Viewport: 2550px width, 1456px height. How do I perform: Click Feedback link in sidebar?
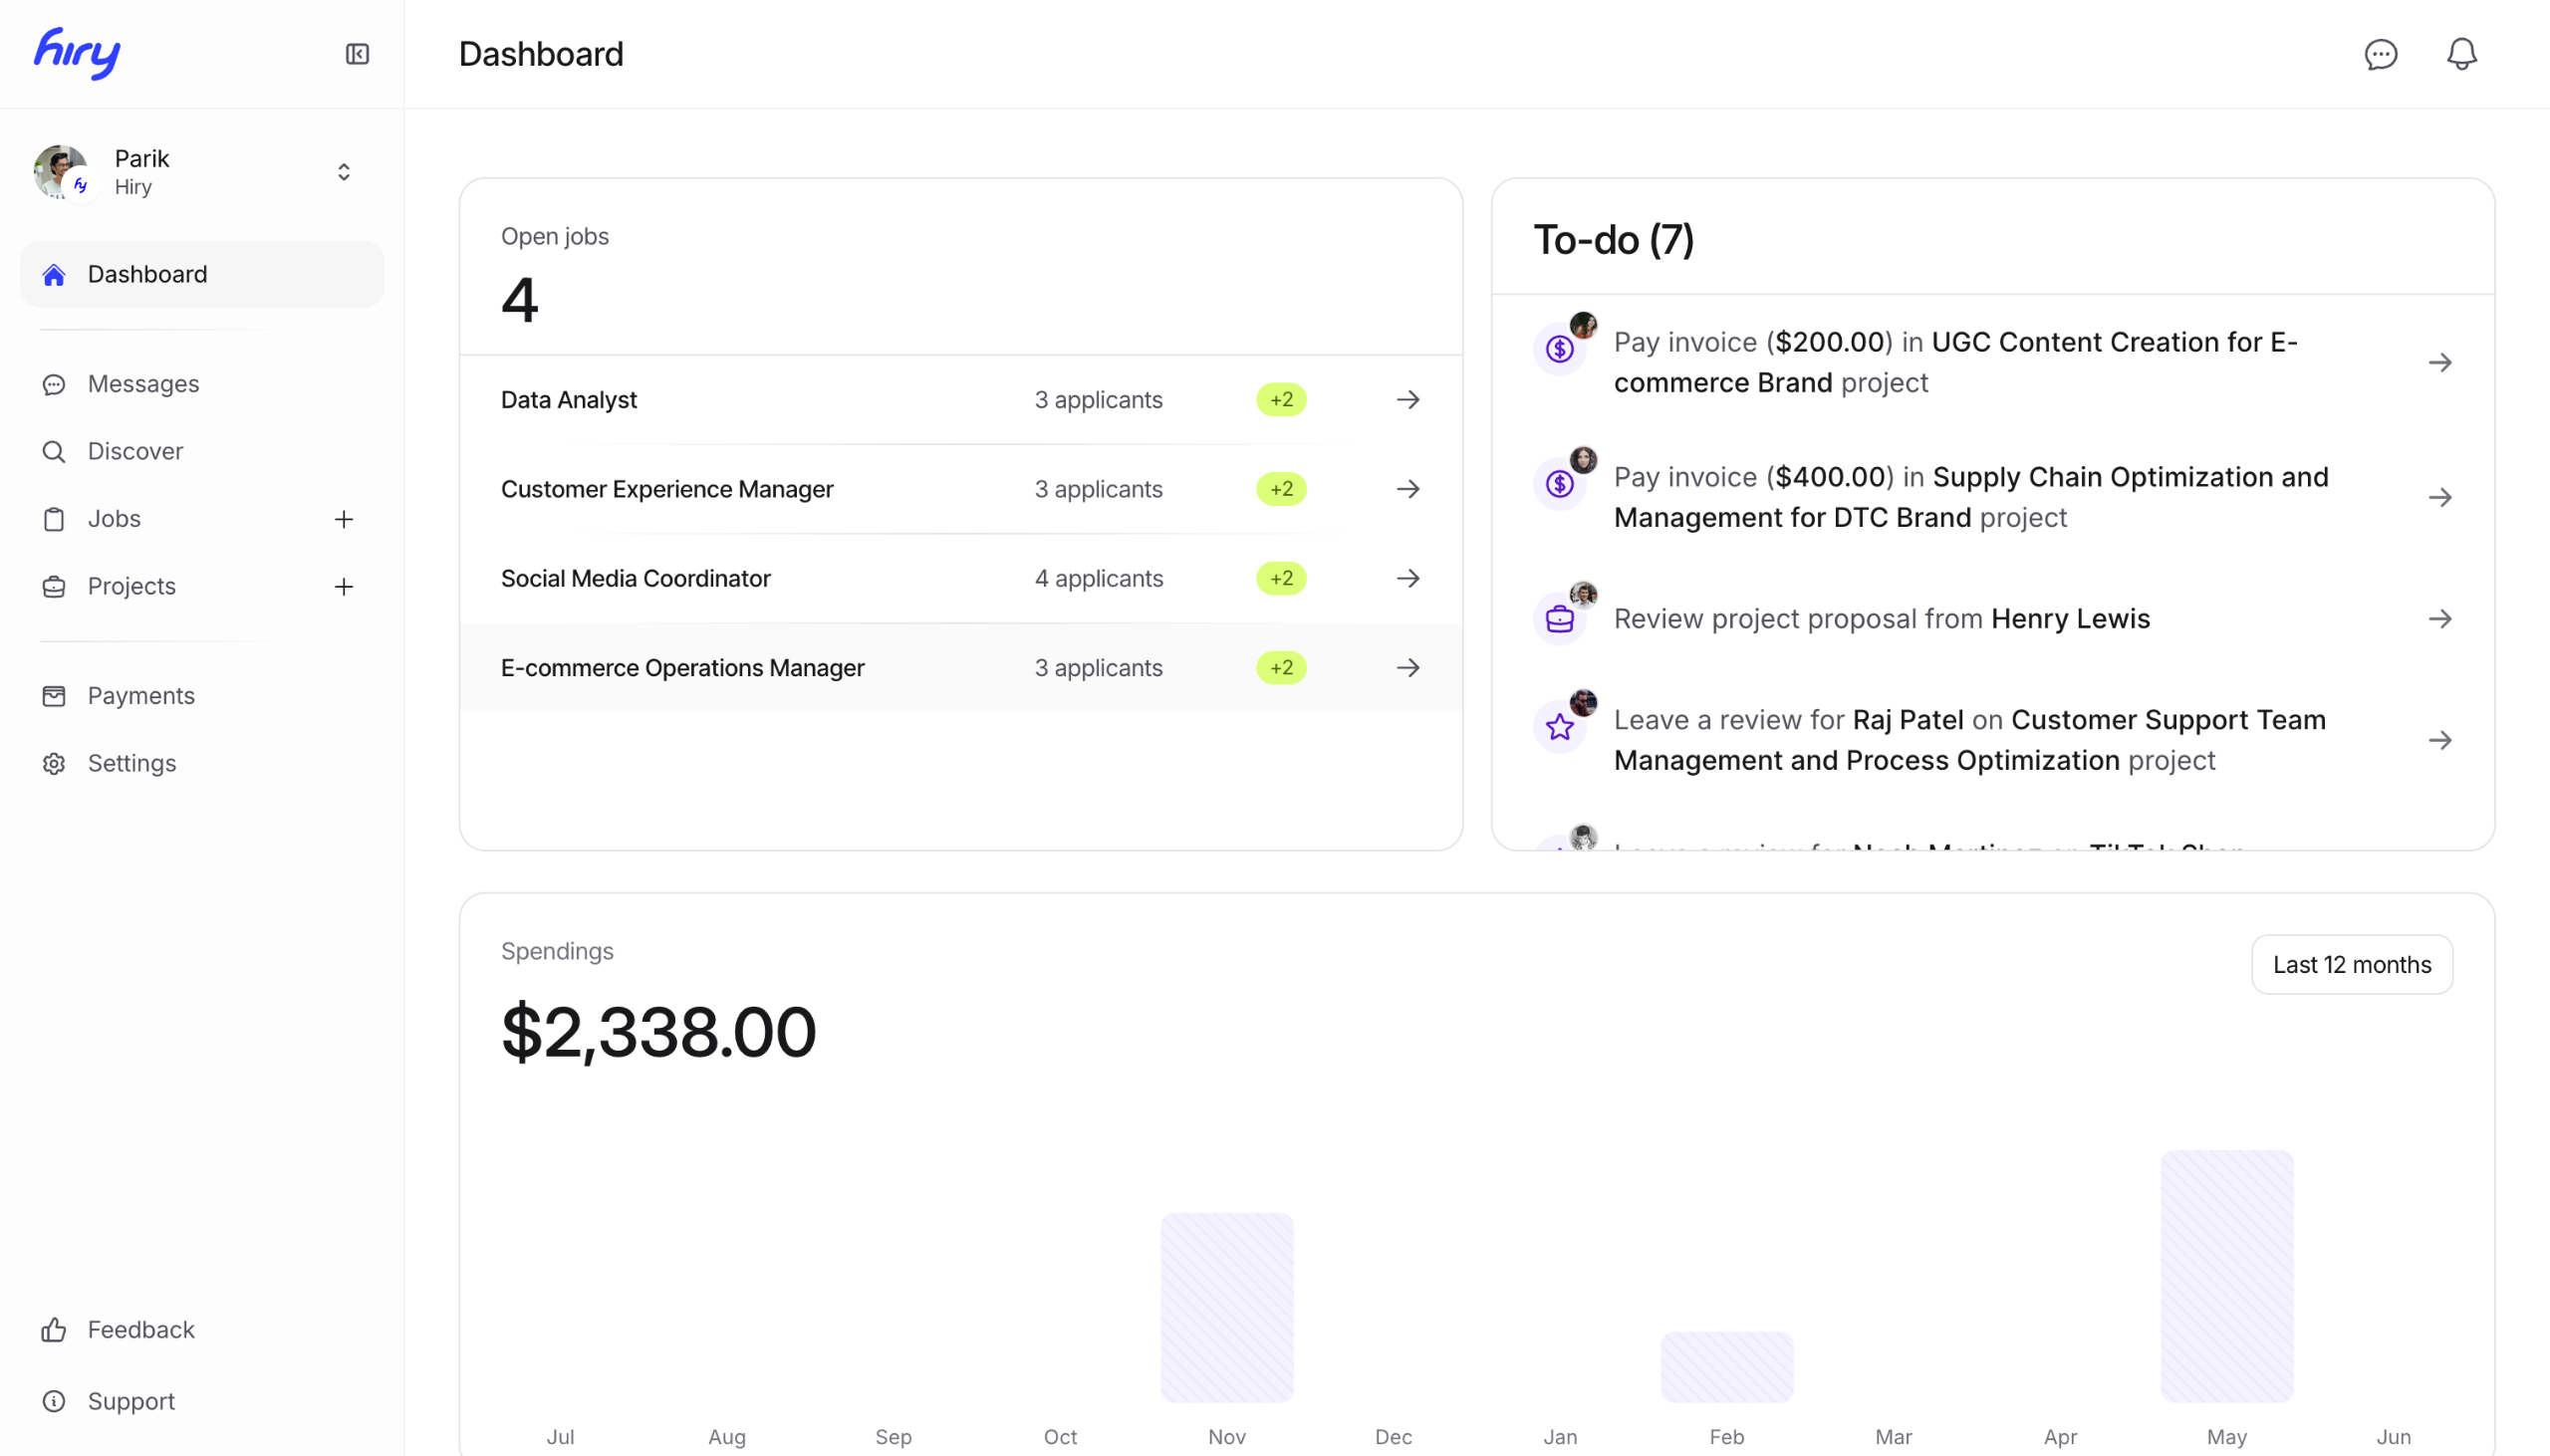pyautogui.click(x=141, y=1329)
